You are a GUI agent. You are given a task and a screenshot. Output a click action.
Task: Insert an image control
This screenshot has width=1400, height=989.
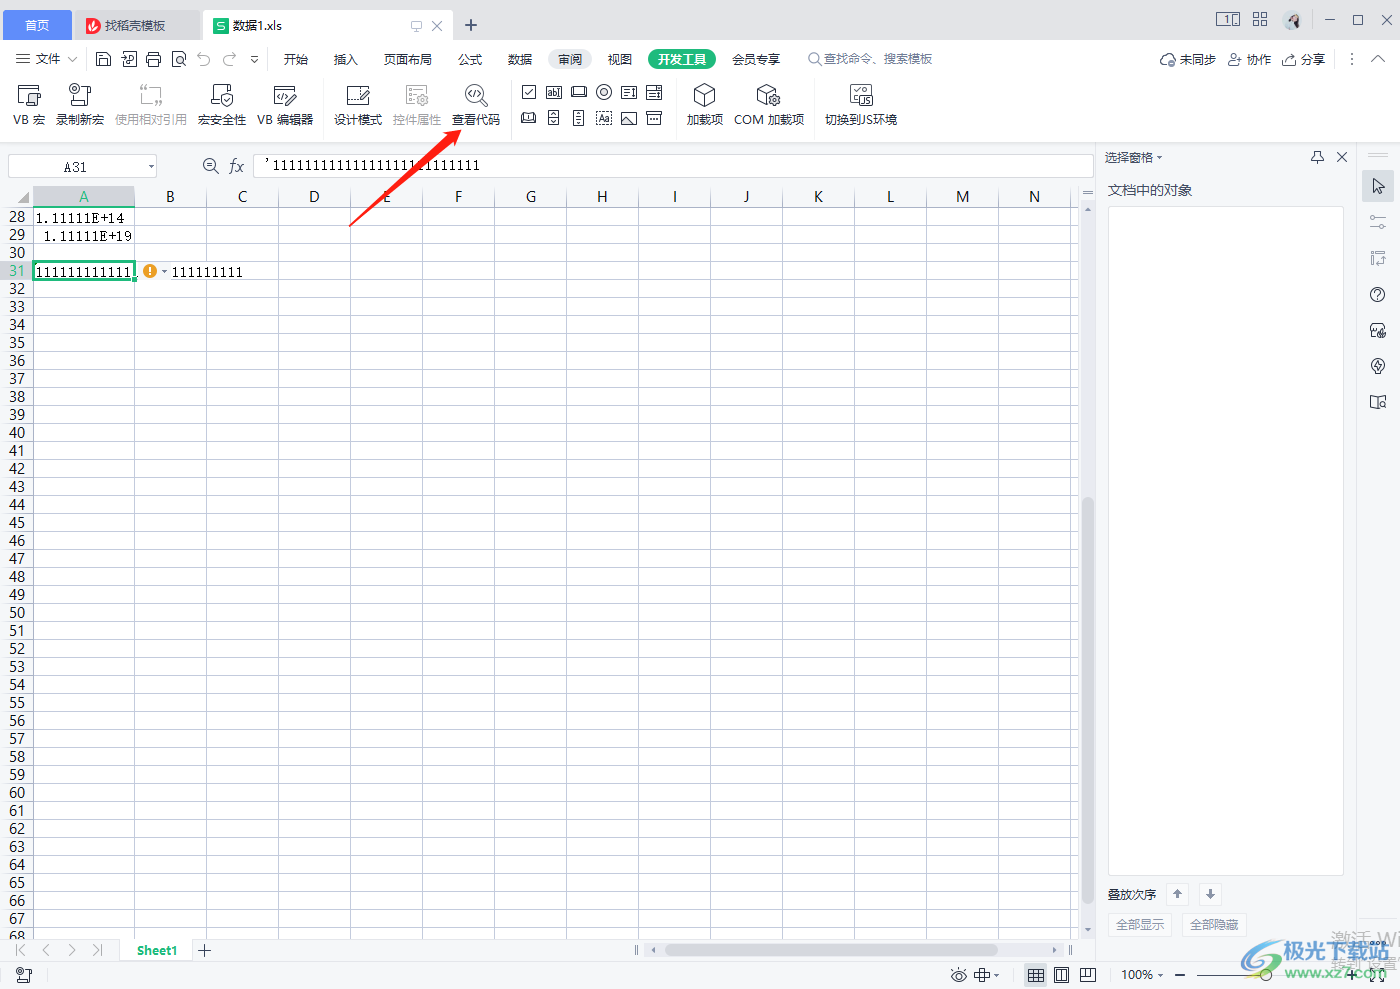click(629, 118)
